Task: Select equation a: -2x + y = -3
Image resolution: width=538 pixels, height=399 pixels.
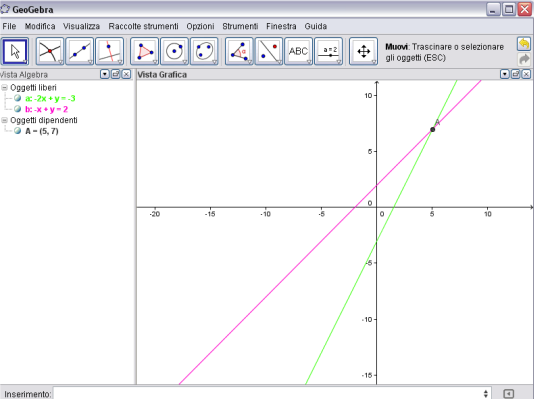Action: tap(50, 98)
